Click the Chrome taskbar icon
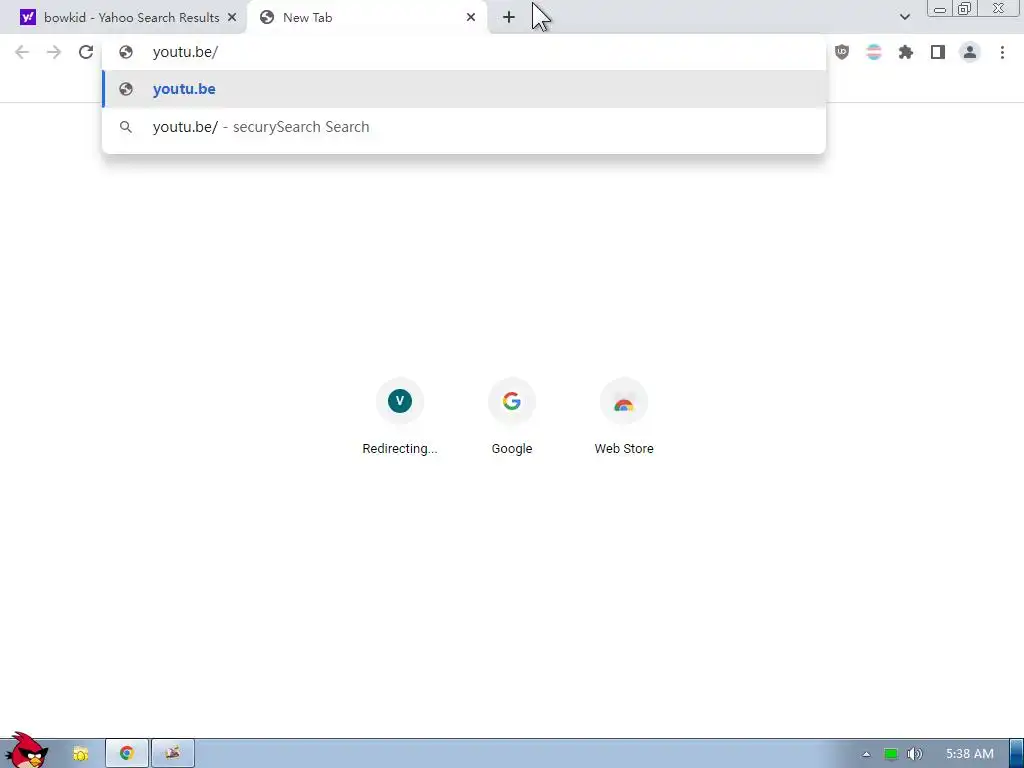The width and height of the screenshot is (1024, 768). coord(127,754)
